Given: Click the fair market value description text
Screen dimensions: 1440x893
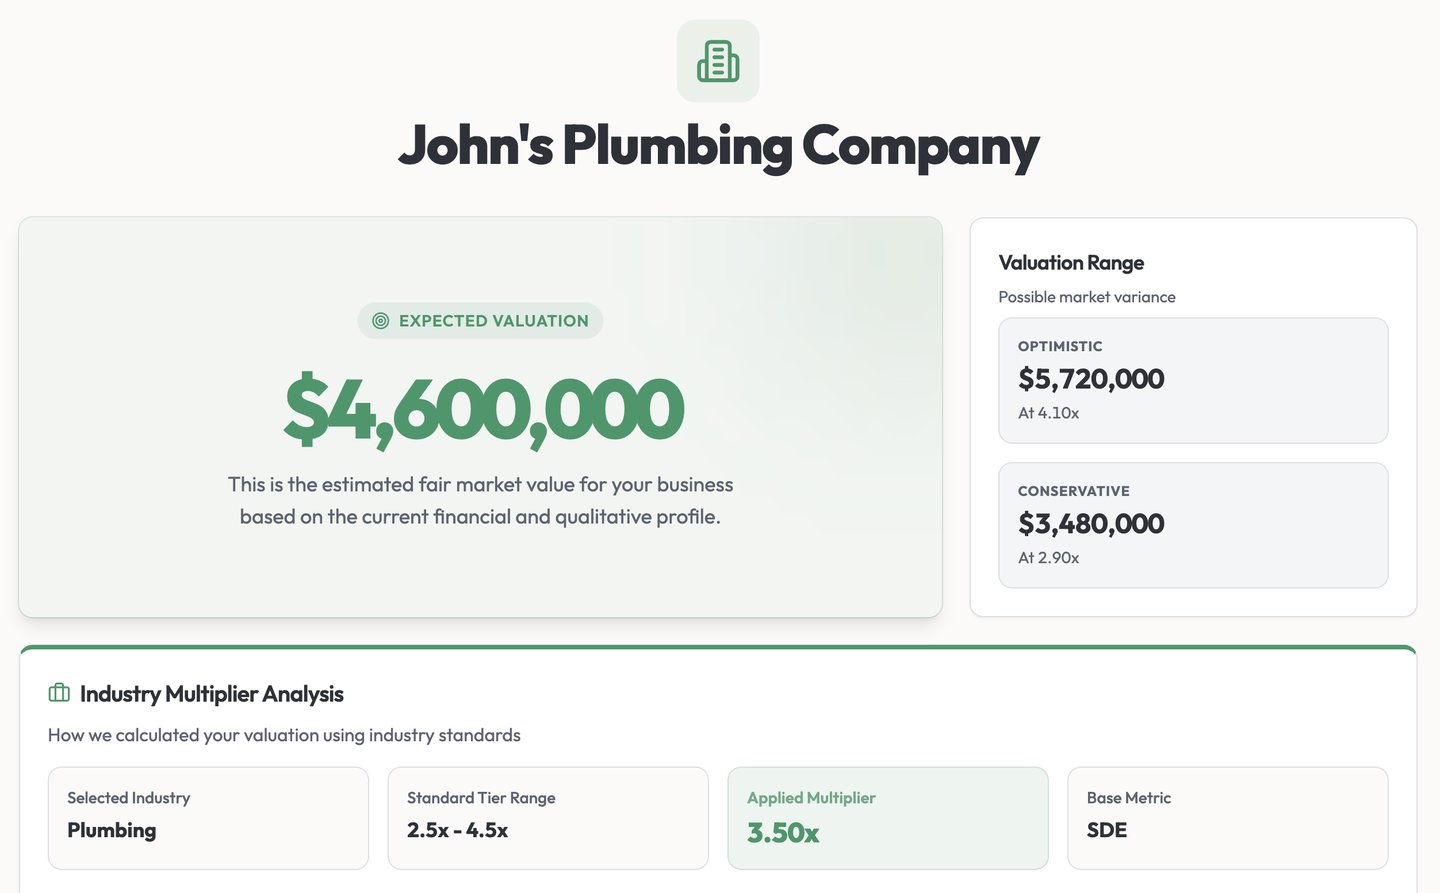Looking at the screenshot, I should [x=480, y=500].
